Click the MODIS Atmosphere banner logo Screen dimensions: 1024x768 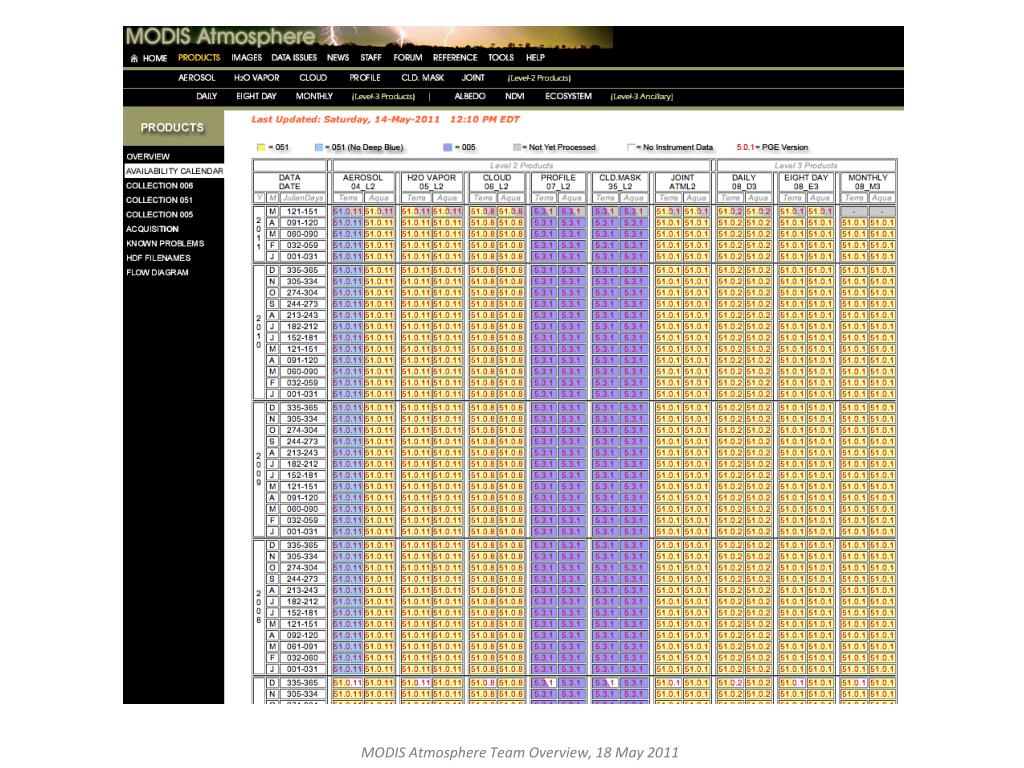[221, 37]
